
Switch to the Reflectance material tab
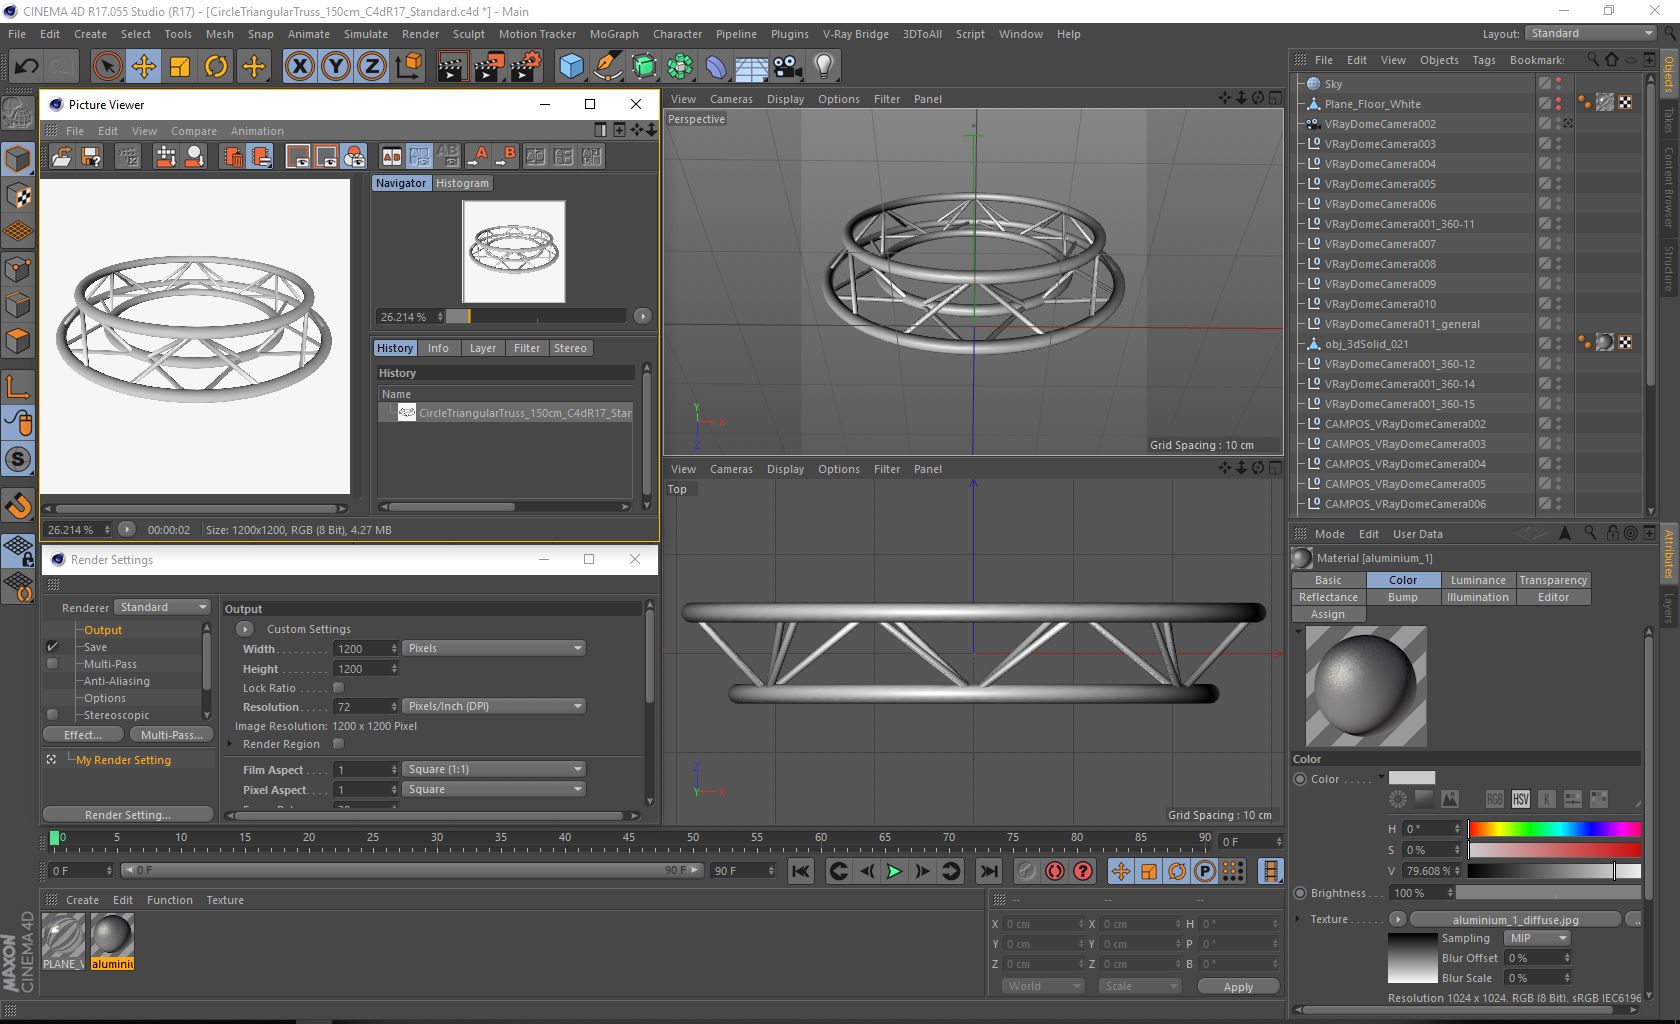1328,597
